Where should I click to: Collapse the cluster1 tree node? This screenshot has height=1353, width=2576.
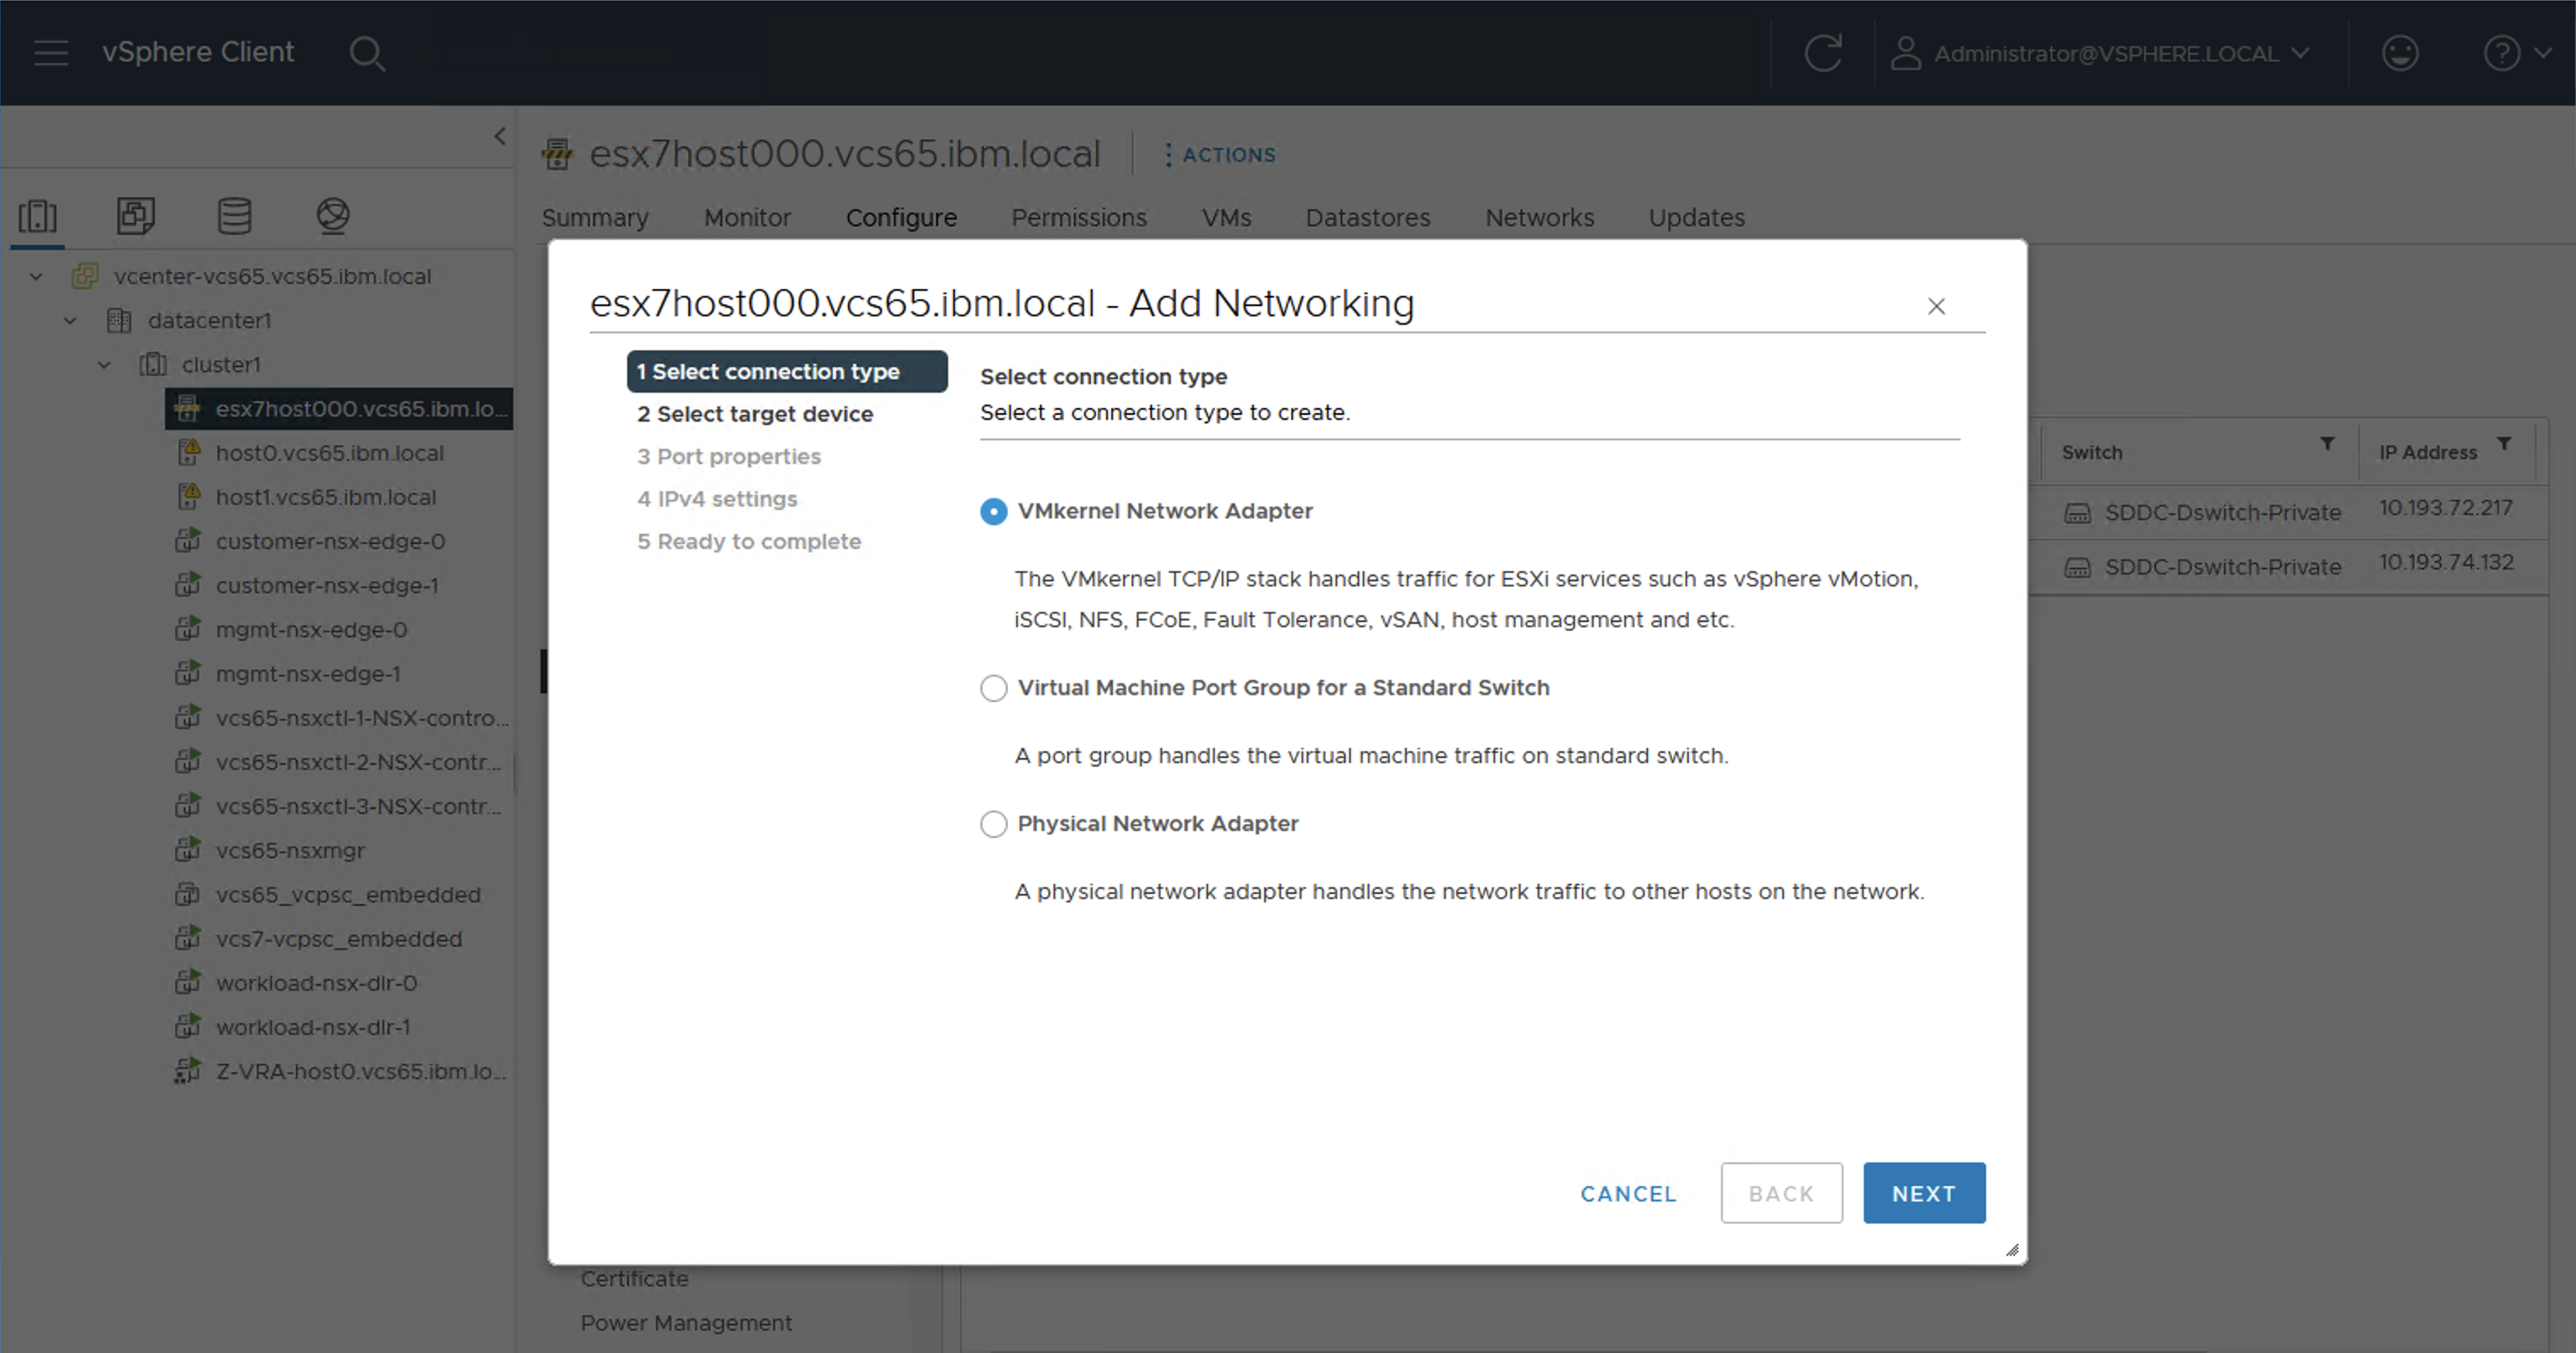104,365
